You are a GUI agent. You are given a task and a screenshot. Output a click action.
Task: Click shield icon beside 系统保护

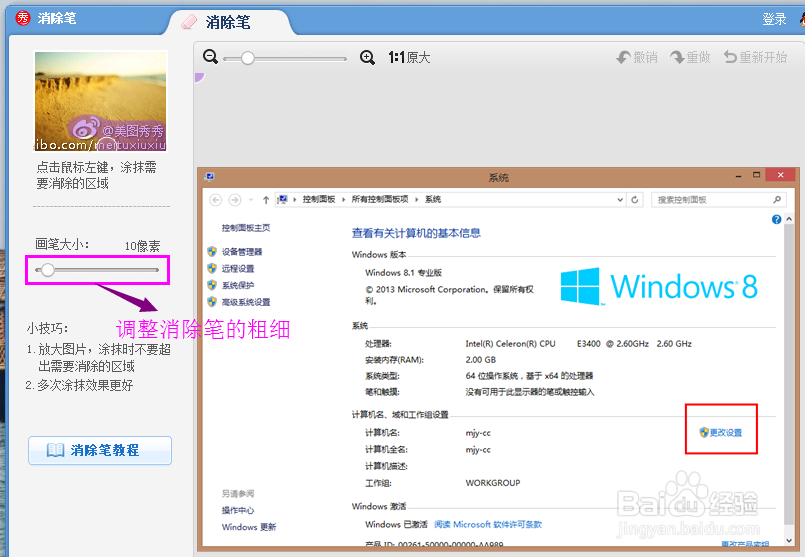[212, 284]
